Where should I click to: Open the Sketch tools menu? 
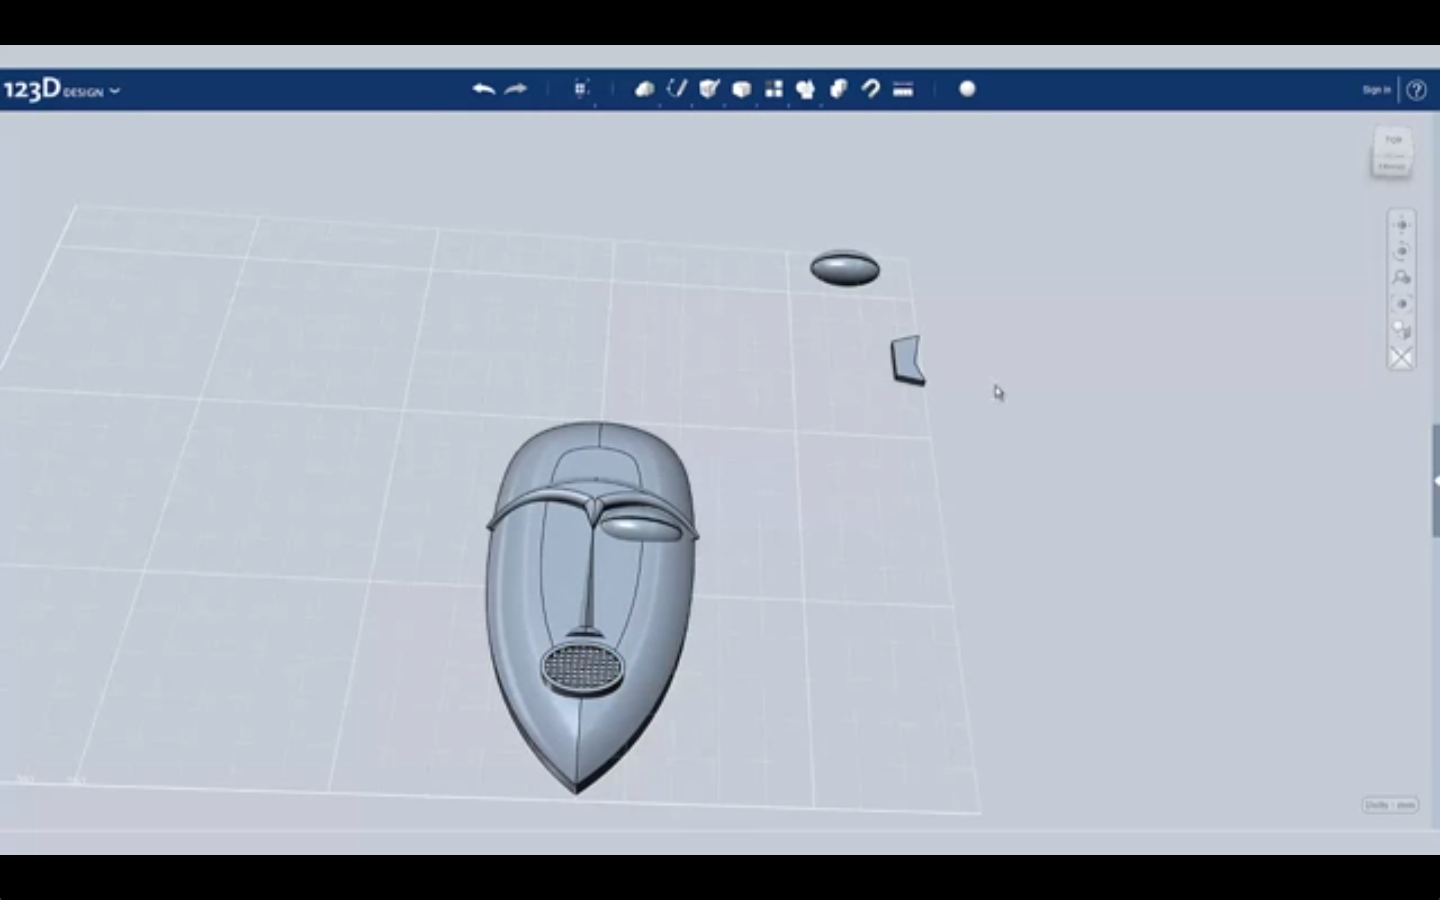677,89
